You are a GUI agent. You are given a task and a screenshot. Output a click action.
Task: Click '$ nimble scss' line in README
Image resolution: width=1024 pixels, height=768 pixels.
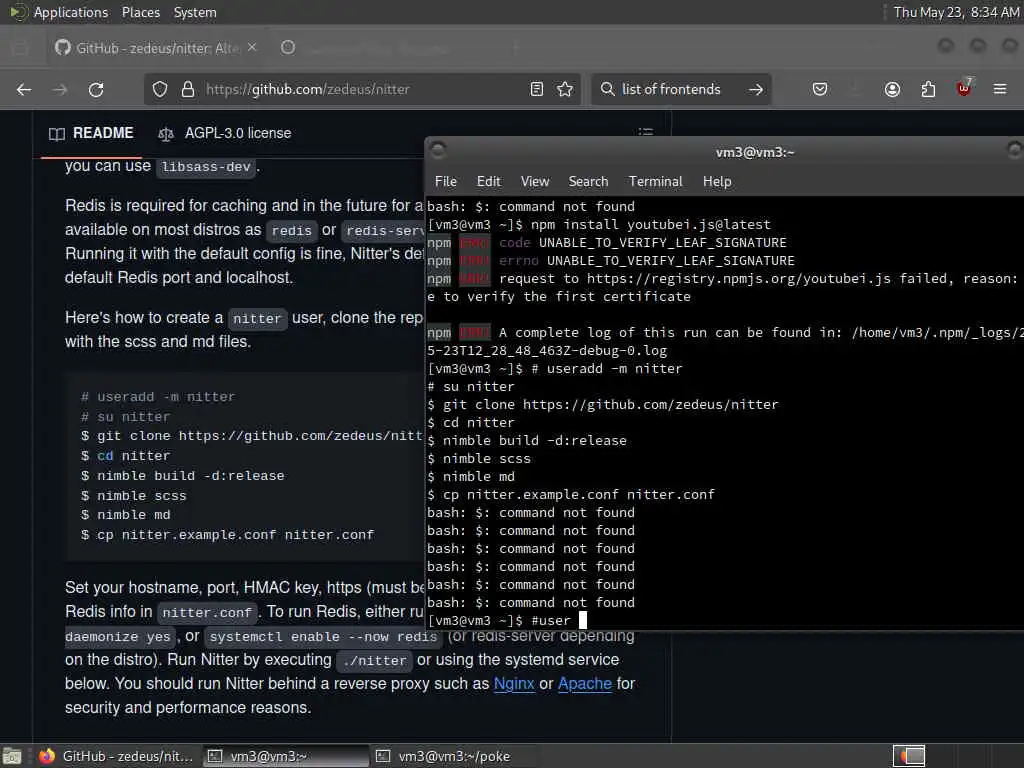click(x=134, y=496)
